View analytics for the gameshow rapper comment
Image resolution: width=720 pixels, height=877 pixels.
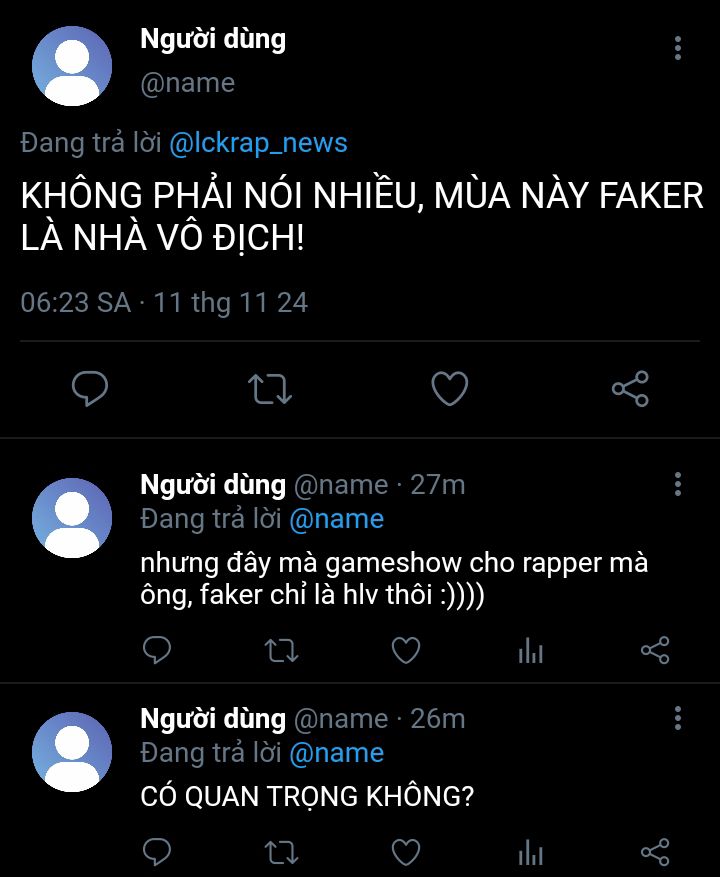[x=530, y=650]
